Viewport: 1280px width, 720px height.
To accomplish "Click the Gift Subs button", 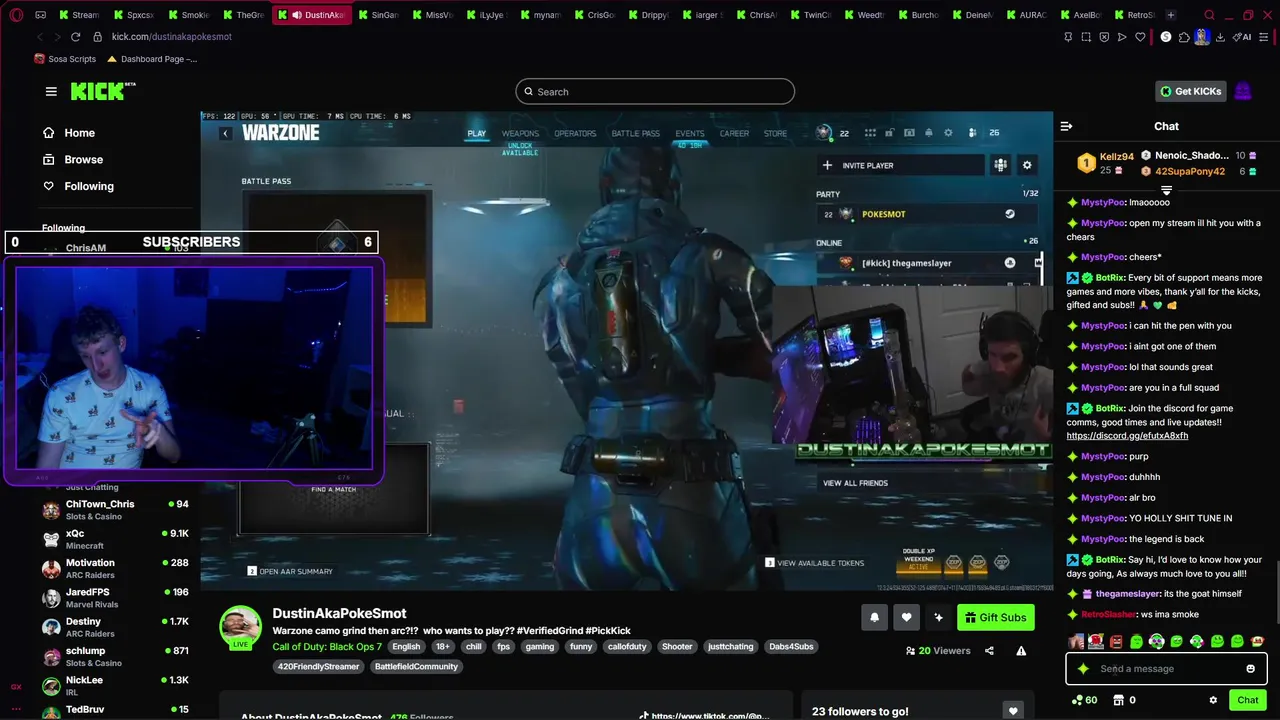I will (995, 617).
